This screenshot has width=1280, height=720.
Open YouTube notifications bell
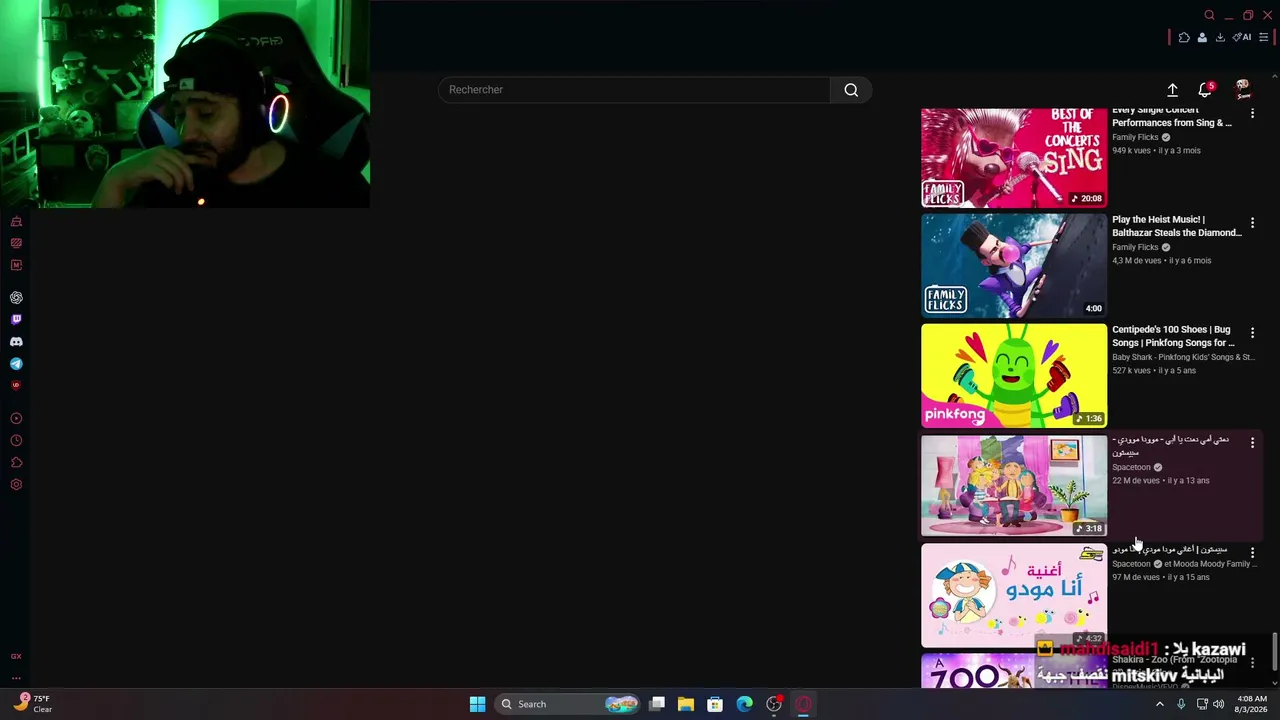(x=1205, y=90)
